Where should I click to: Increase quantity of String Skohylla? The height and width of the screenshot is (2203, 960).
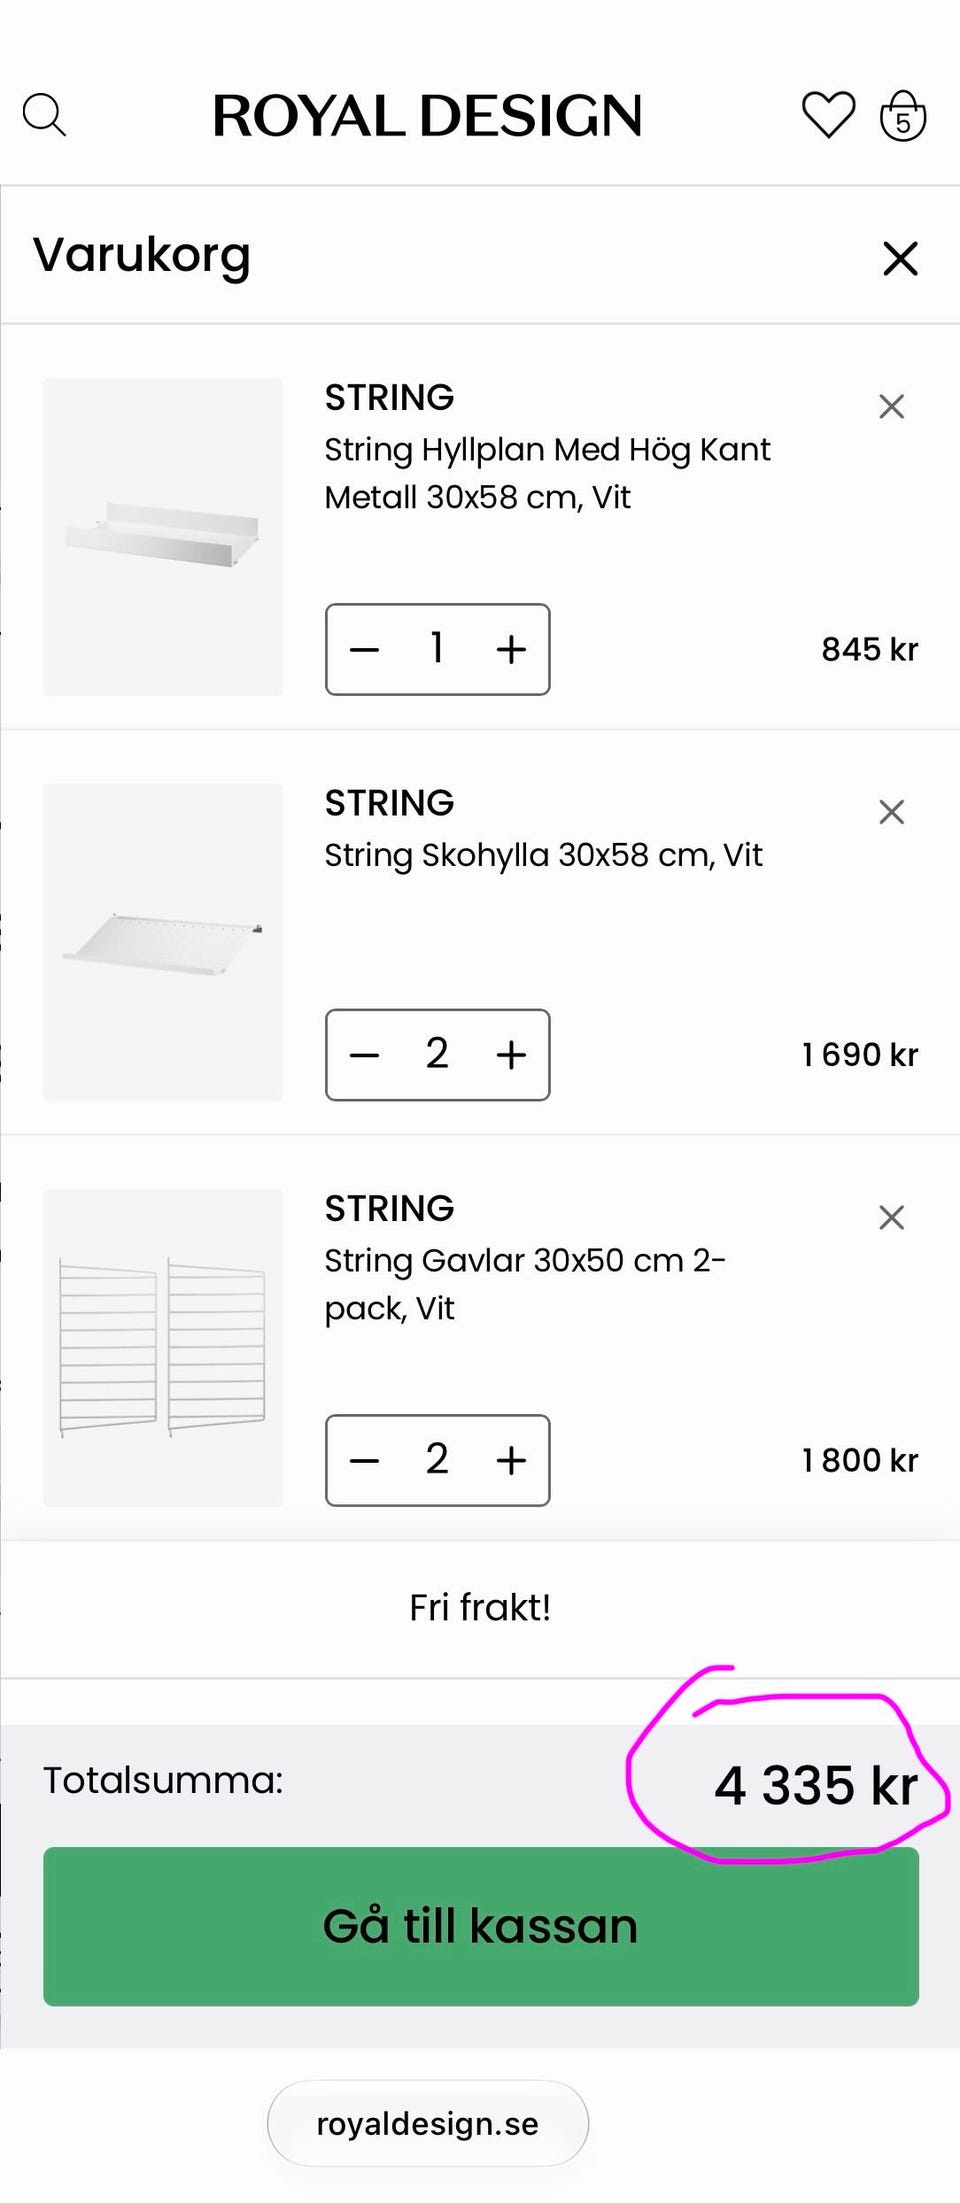pyautogui.click(x=511, y=1054)
